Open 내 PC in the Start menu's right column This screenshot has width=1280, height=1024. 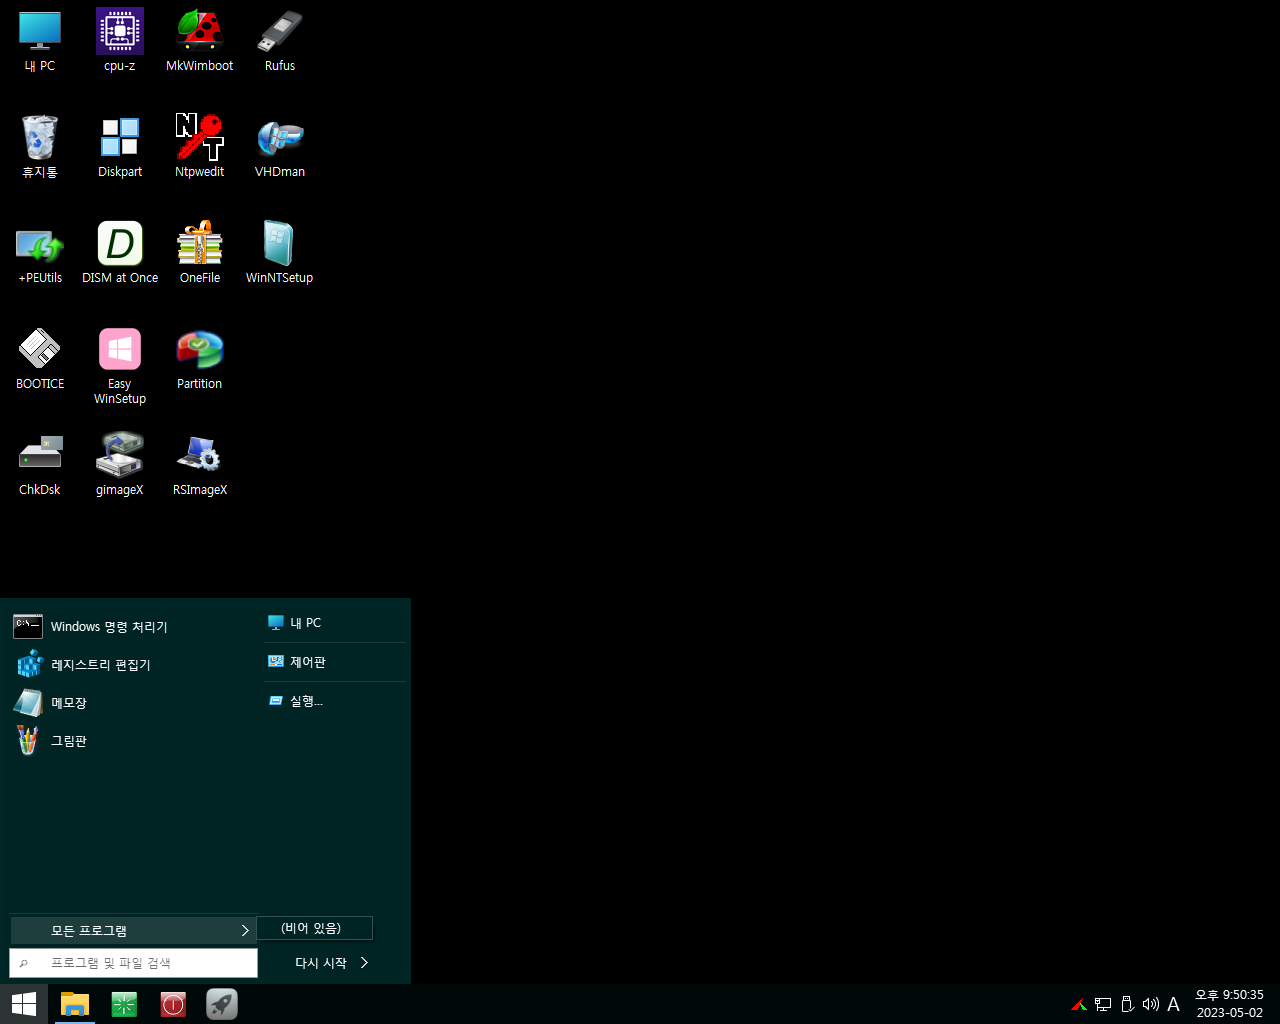334,623
